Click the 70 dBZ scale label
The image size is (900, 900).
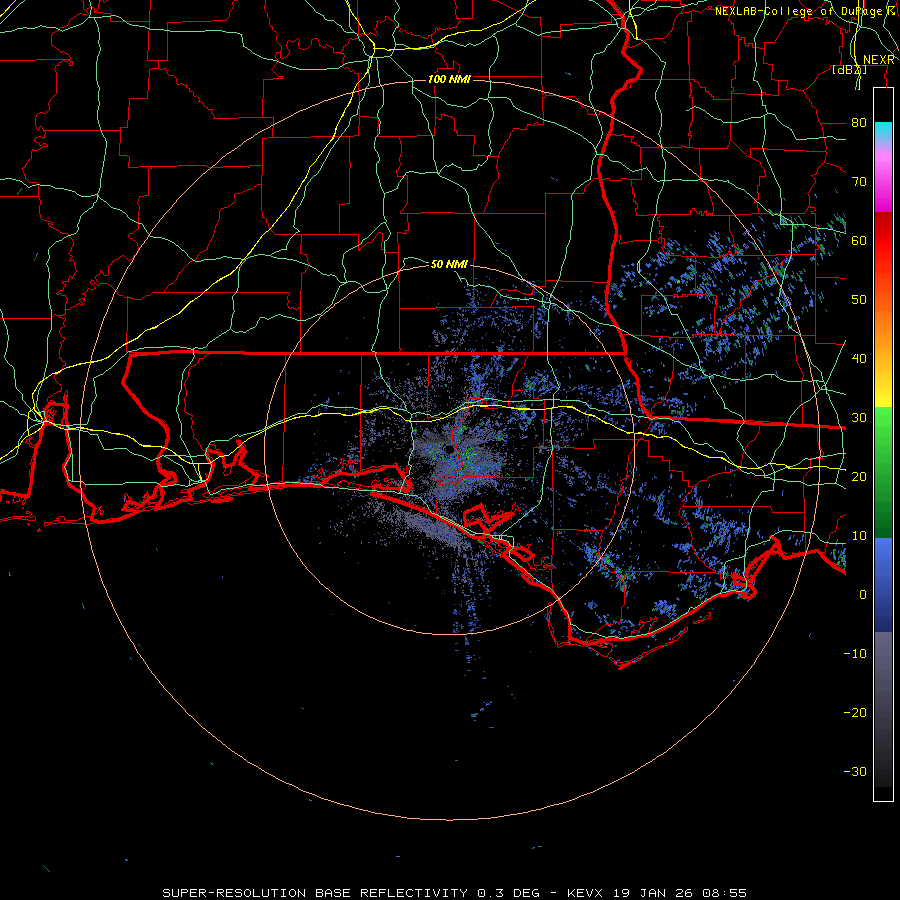[x=859, y=181]
